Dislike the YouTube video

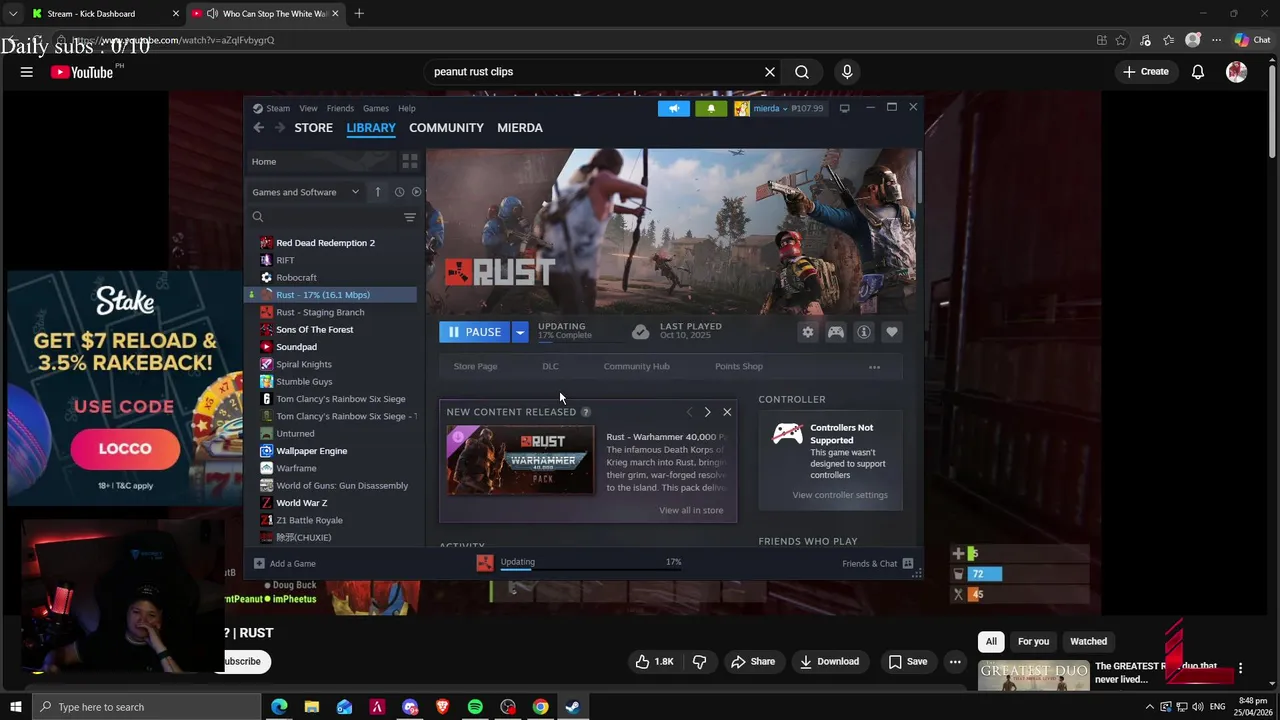coord(700,661)
